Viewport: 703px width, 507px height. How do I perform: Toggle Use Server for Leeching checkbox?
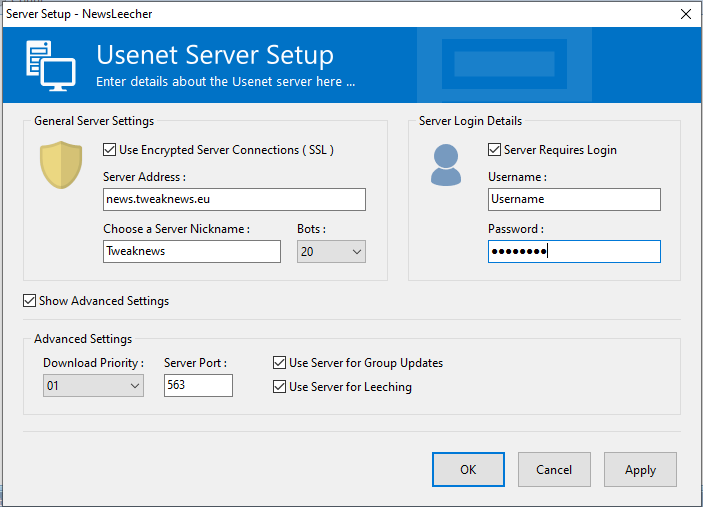[x=279, y=386]
